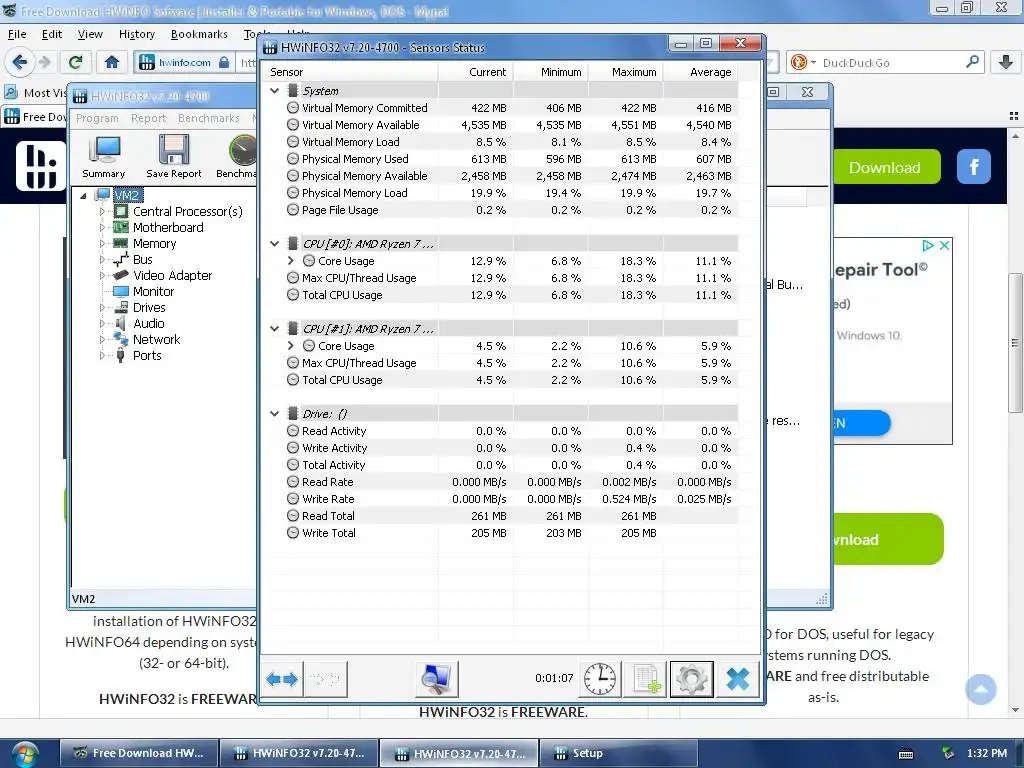Click the Write Total sensor icon
The image size is (1024, 768).
(x=293, y=533)
